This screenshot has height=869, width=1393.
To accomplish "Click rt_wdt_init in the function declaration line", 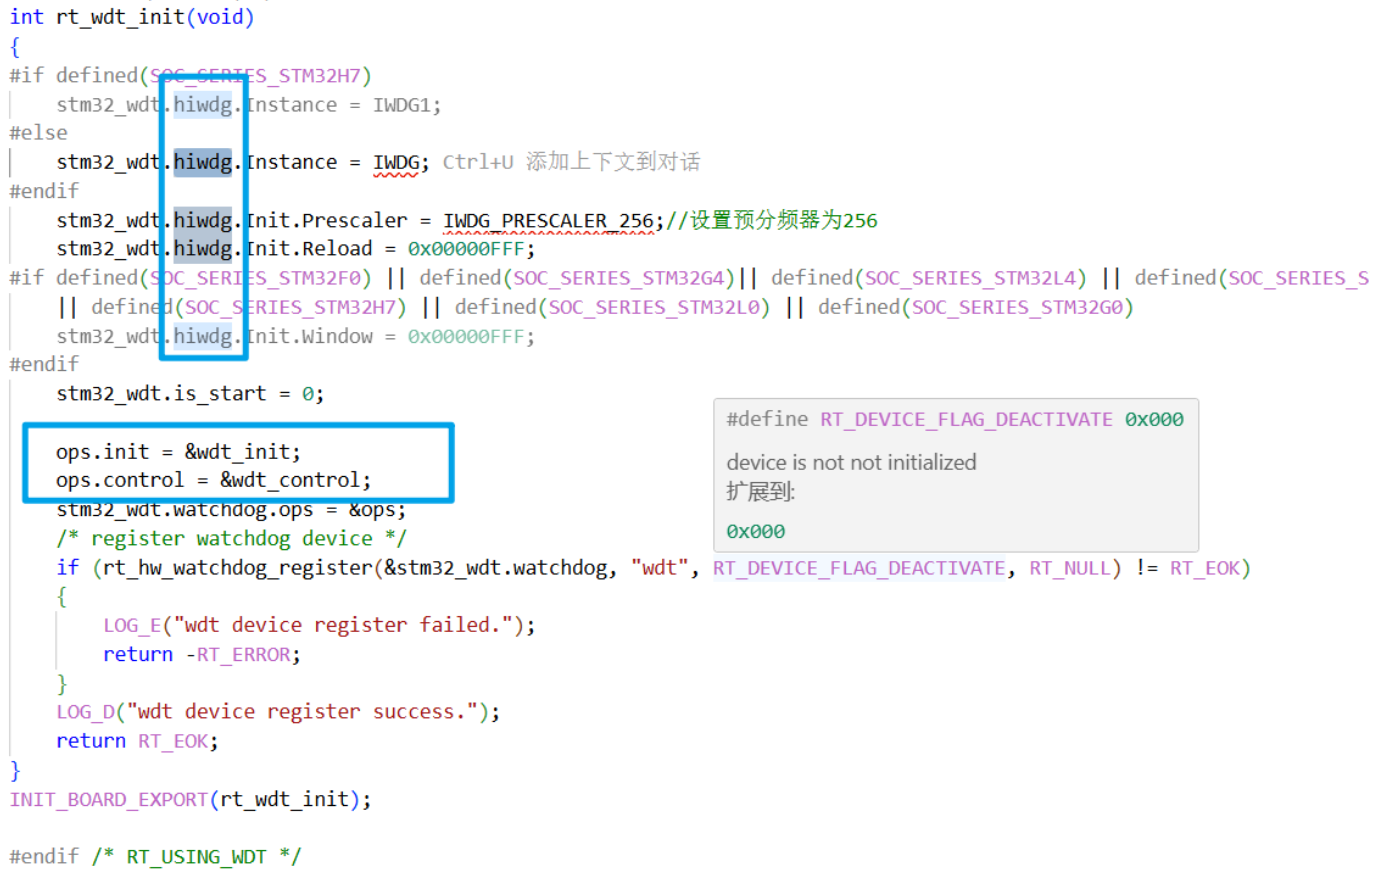I will click(120, 17).
